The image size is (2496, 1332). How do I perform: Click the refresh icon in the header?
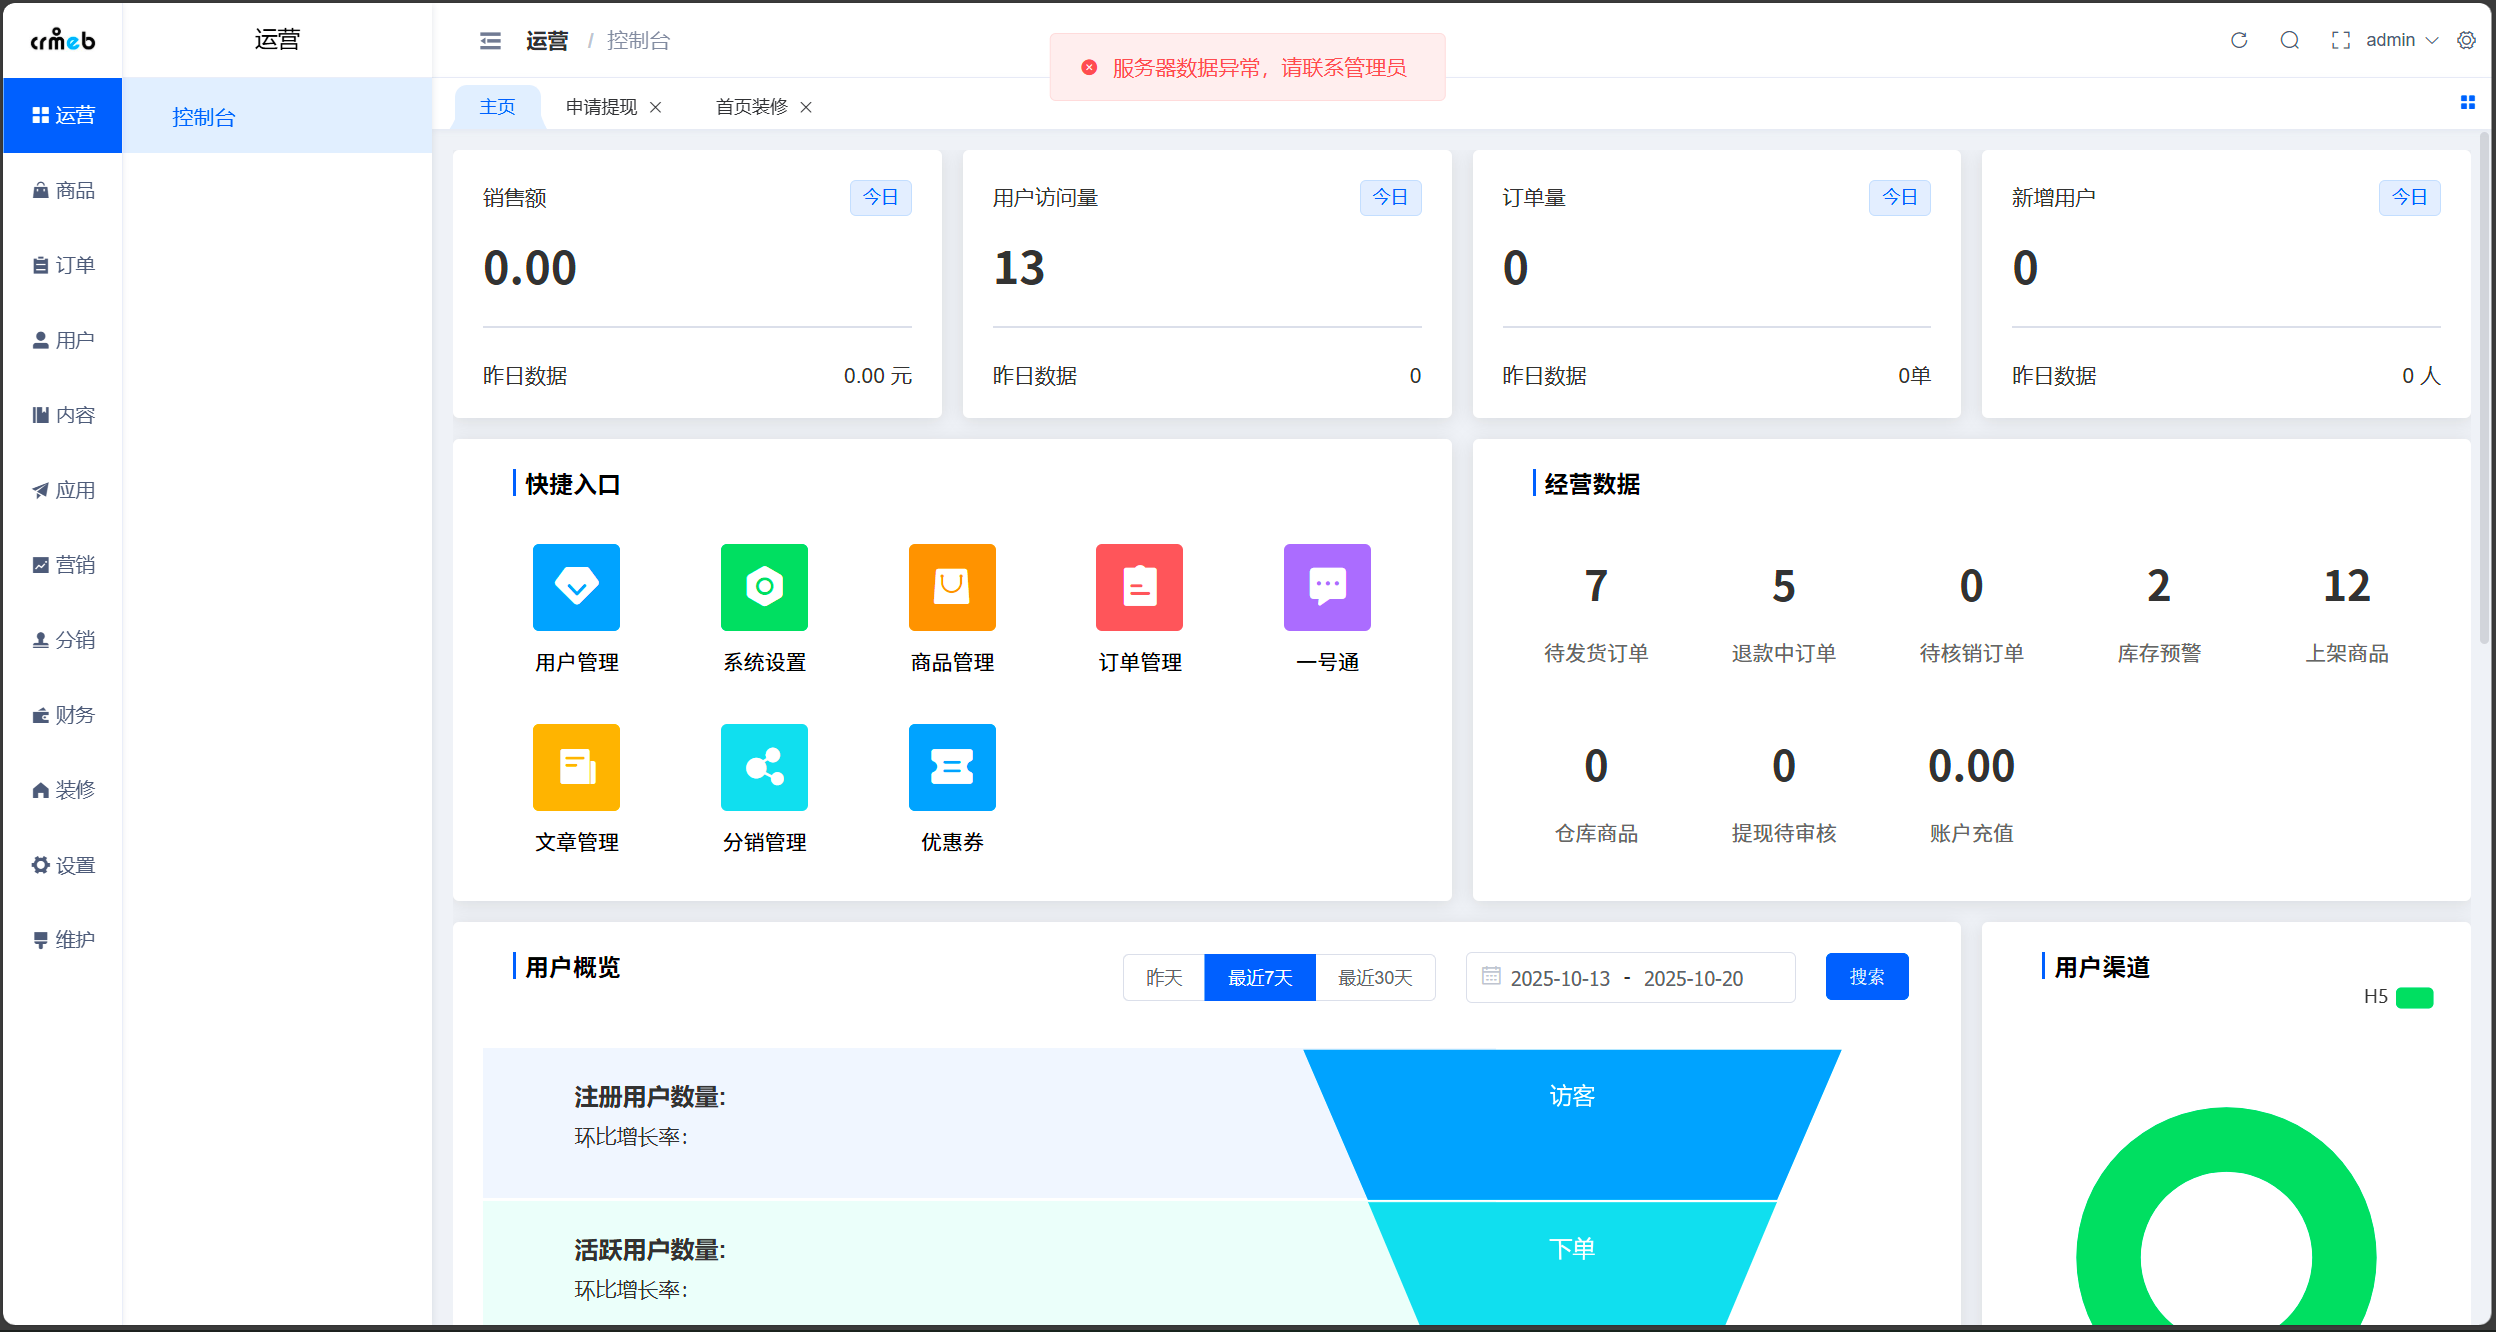click(x=2239, y=40)
